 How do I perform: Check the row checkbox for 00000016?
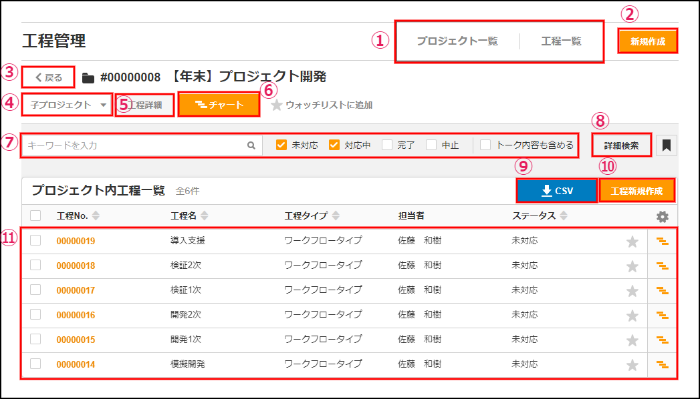tap(36, 315)
